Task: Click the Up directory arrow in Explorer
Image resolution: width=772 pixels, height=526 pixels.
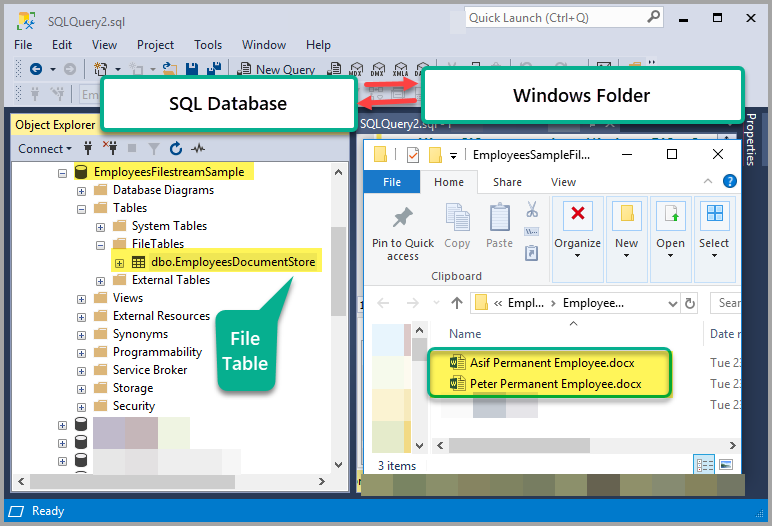Action: pos(457,303)
